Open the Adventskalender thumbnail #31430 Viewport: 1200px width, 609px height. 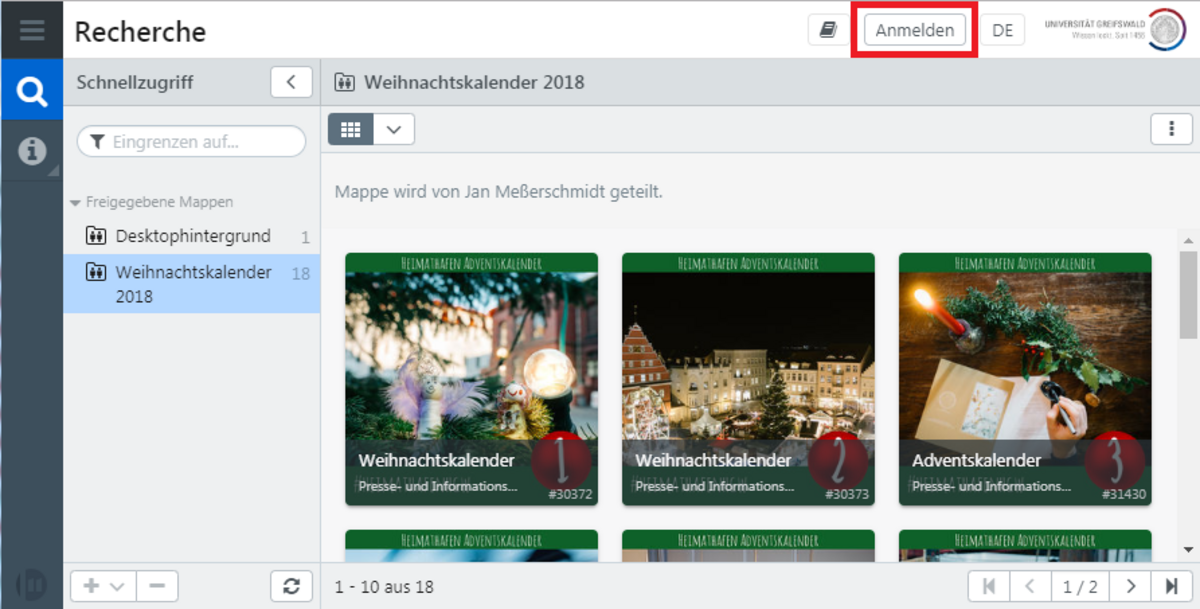[x=1024, y=378]
